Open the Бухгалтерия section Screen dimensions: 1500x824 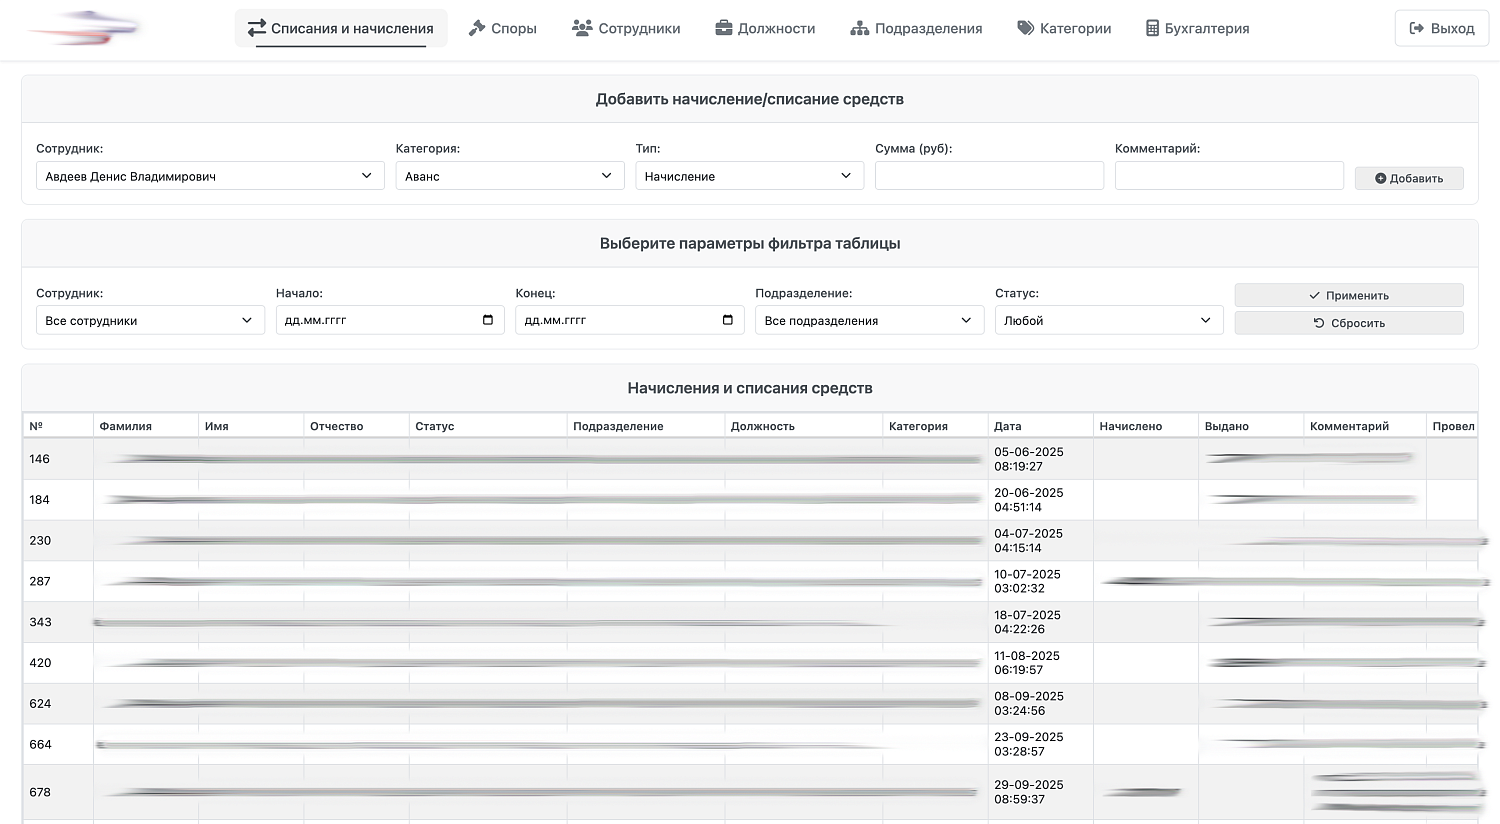pos(1197,28)
